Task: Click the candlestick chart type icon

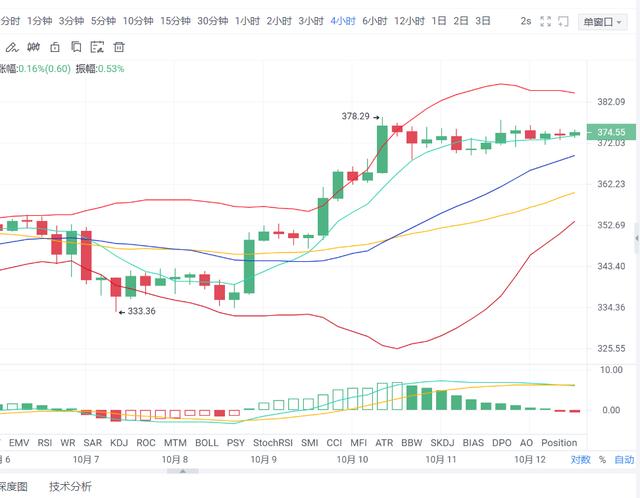Action: tap(33, 47)
